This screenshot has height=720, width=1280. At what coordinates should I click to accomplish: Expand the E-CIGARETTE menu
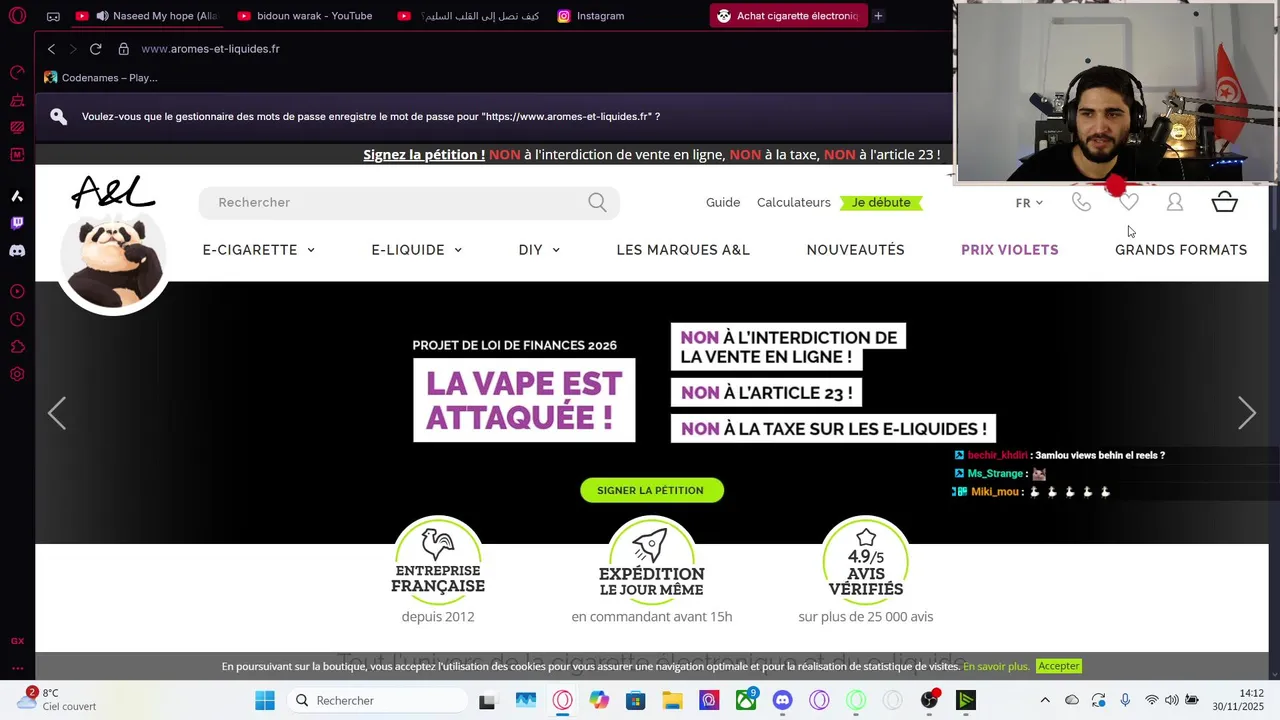click(x=259, y=250)
